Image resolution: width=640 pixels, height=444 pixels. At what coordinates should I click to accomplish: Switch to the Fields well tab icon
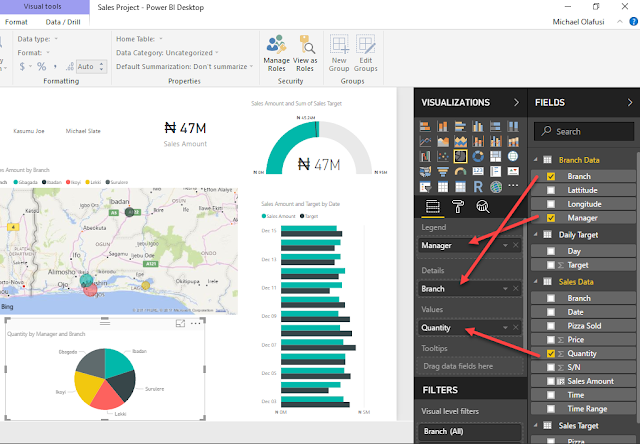pos(433,206)
